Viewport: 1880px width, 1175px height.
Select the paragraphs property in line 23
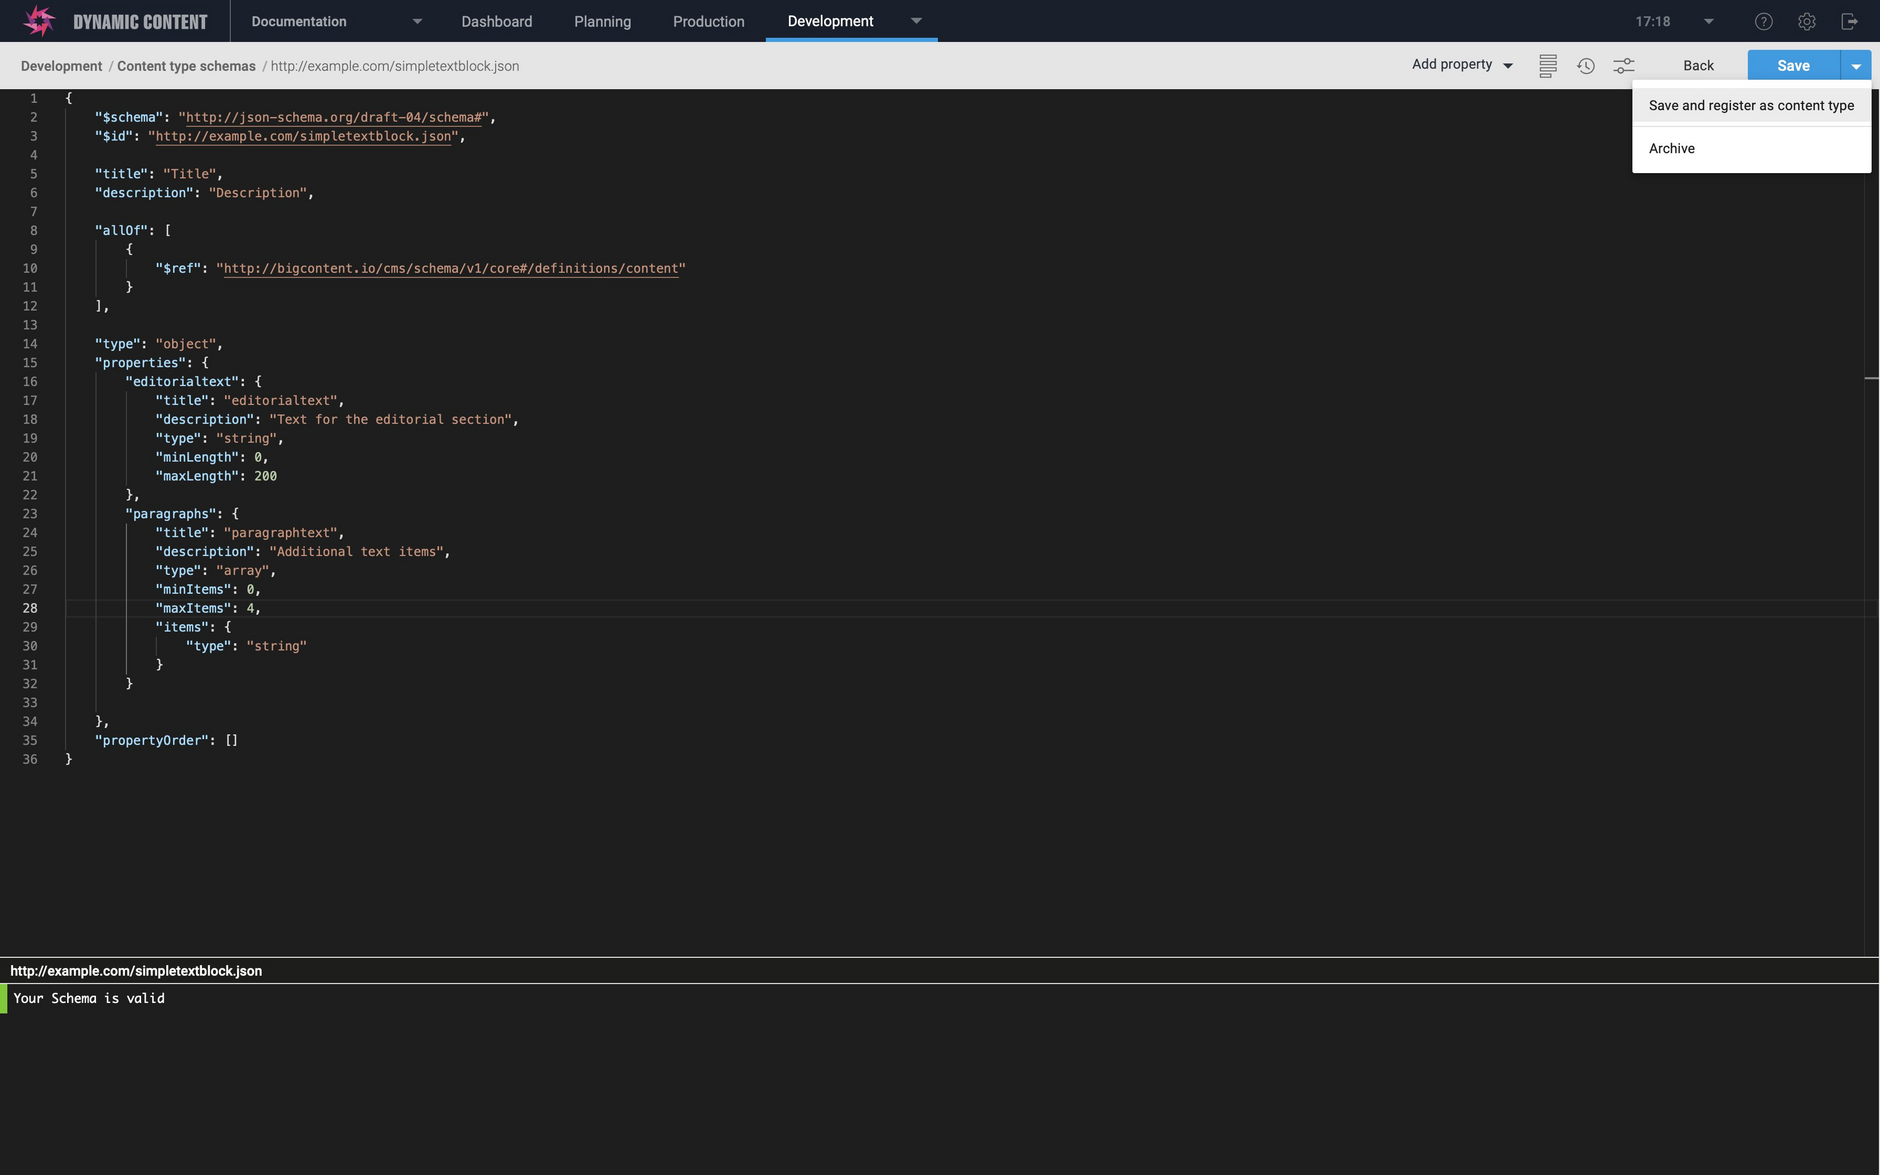pos(170,513)
